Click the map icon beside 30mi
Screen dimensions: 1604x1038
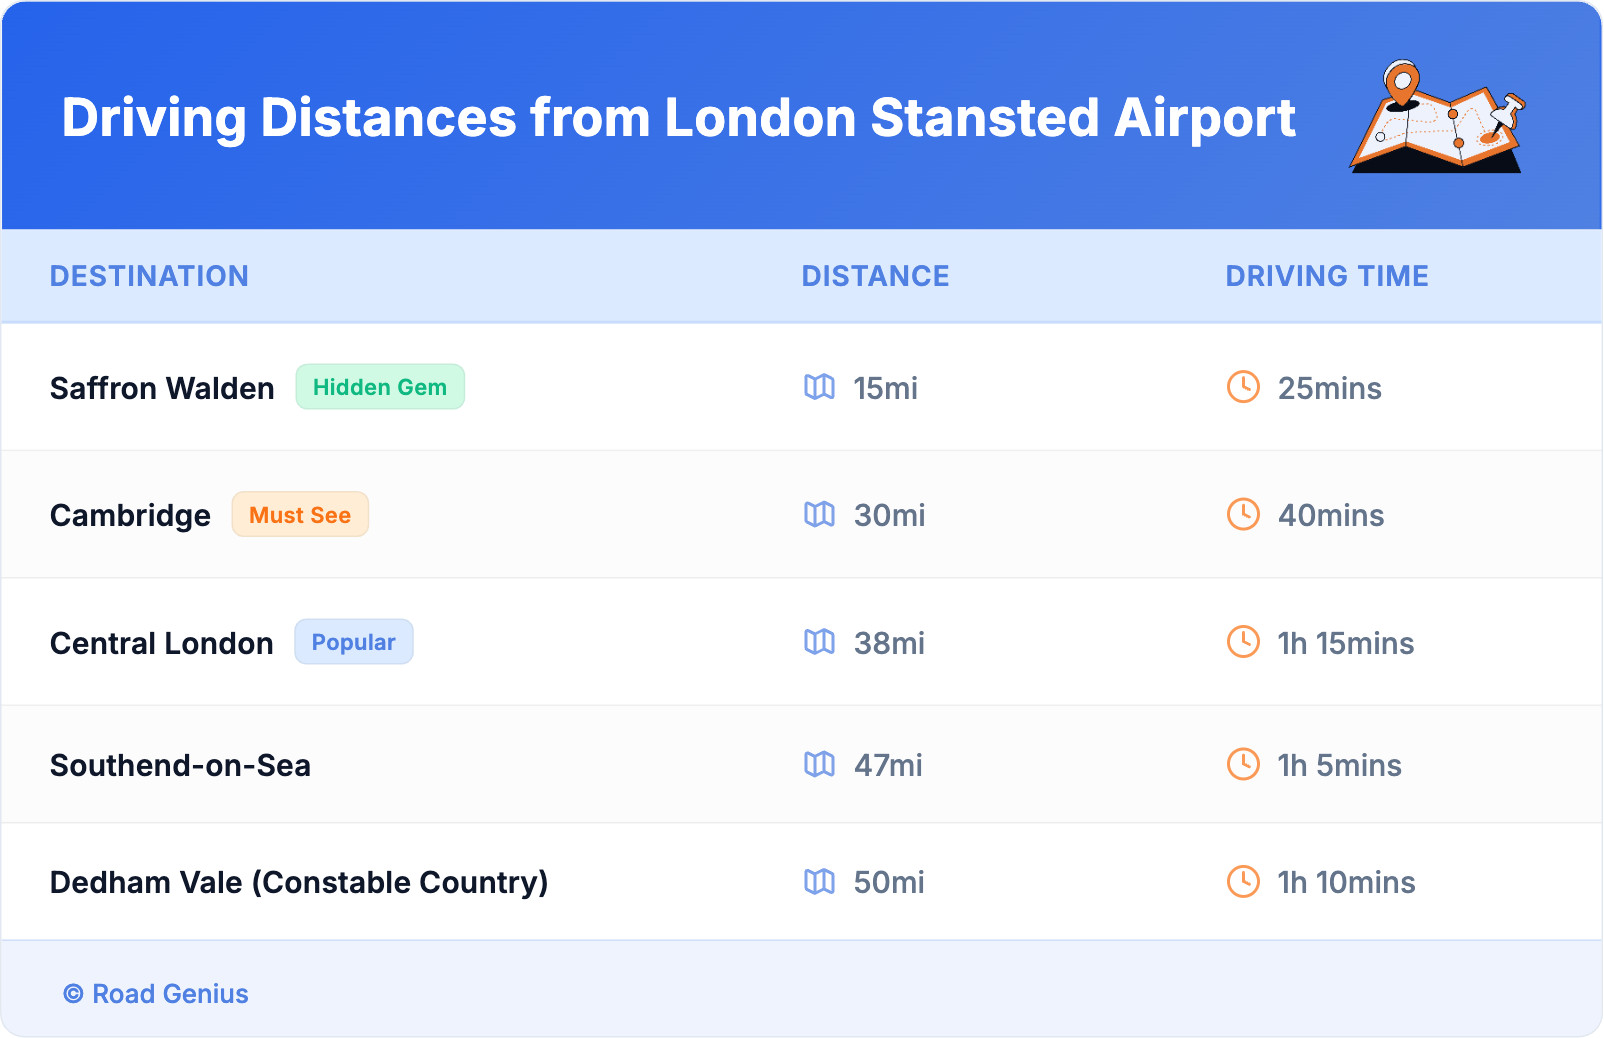pyautogui.click(x=819, y=514)
